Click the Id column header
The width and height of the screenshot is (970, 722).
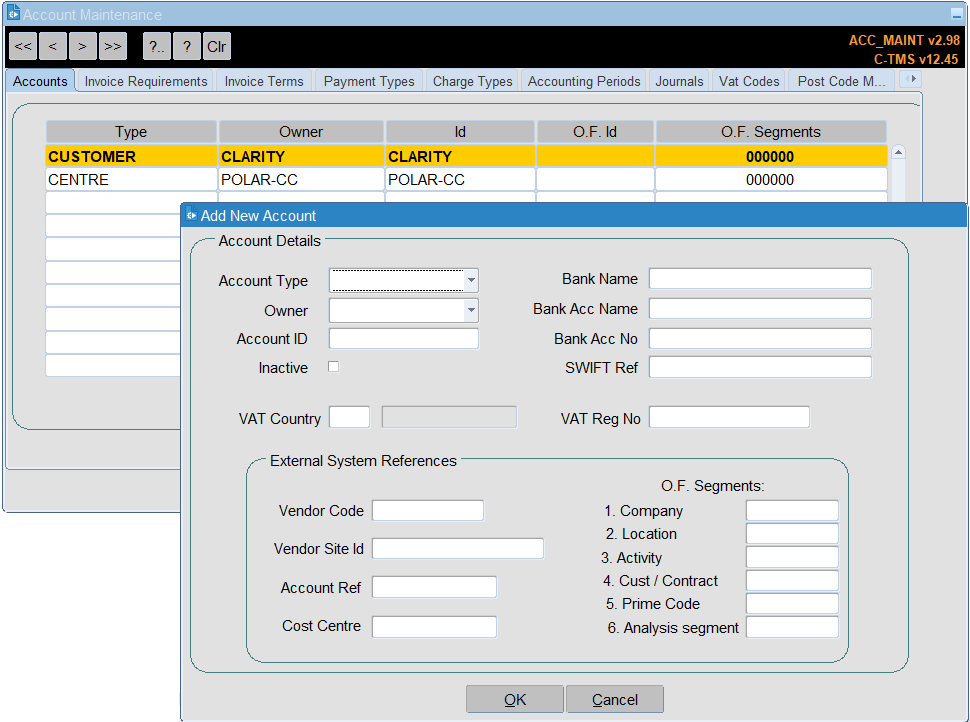pyautogui.click(x=460, y=132)
